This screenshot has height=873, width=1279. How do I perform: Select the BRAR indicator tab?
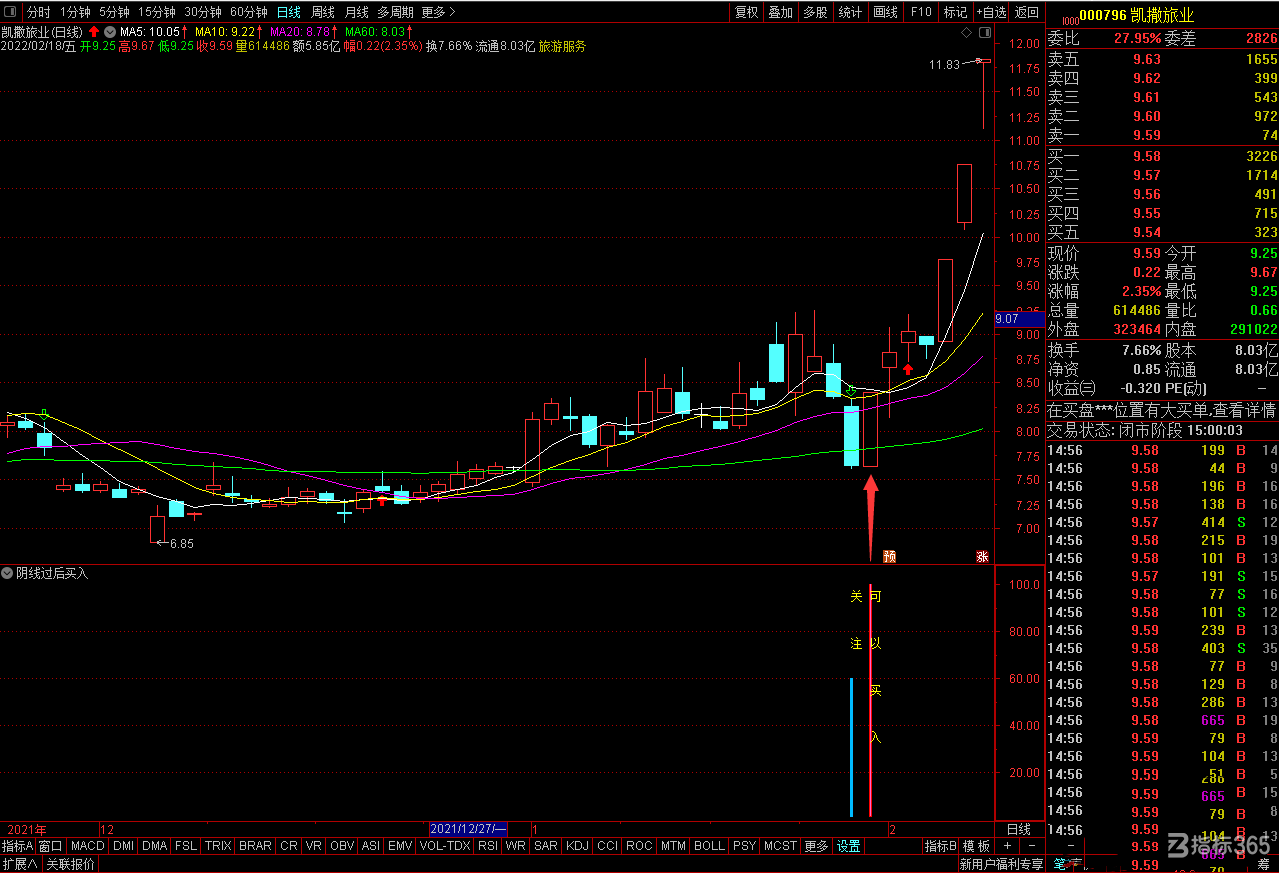pos(255,846)
